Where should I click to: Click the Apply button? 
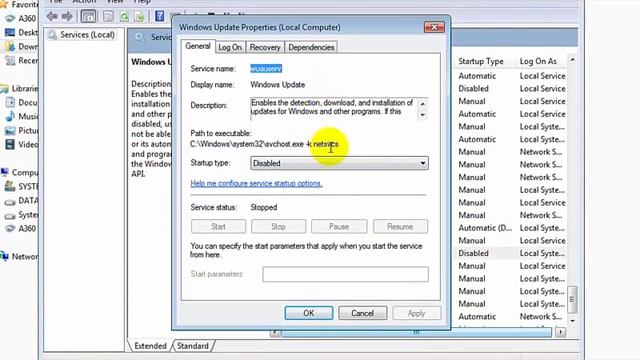pyautogui.click(x=416, y=313)
